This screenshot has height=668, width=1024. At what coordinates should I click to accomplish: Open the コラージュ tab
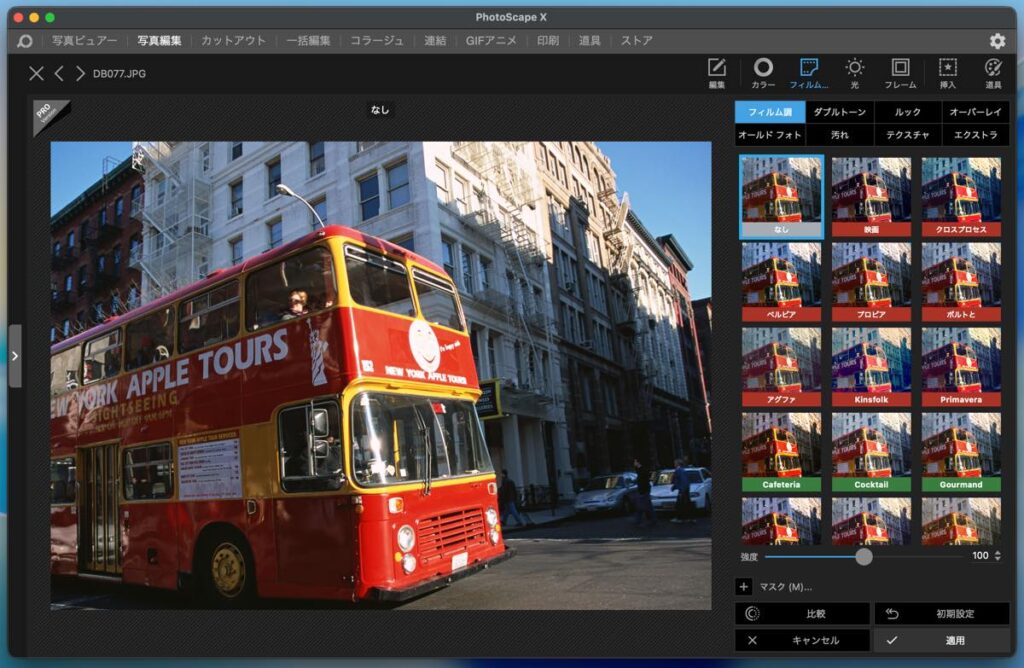[x=377, y=40]
